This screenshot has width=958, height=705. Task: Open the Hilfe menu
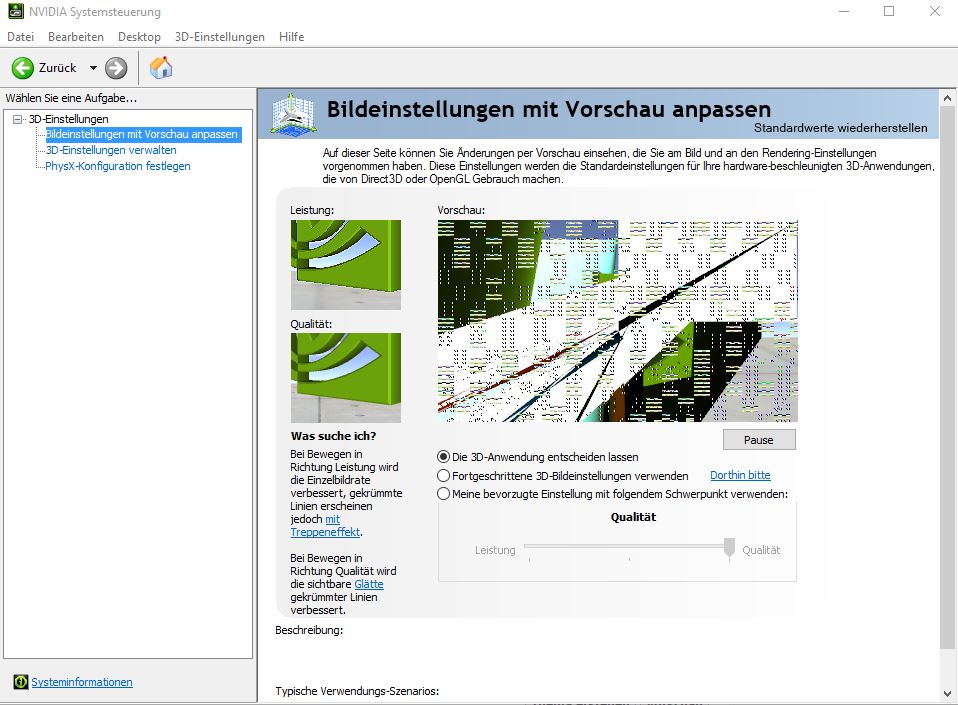(x=291, y=37)
